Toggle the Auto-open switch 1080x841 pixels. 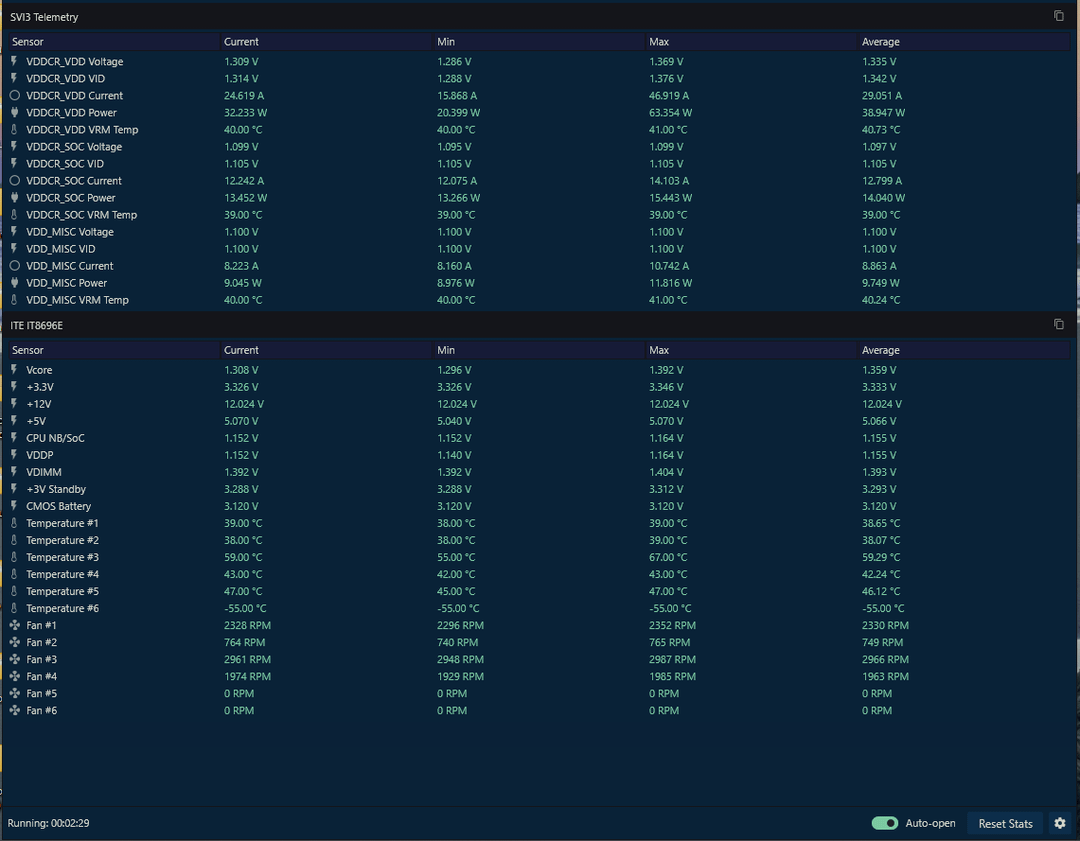[884, 823]
